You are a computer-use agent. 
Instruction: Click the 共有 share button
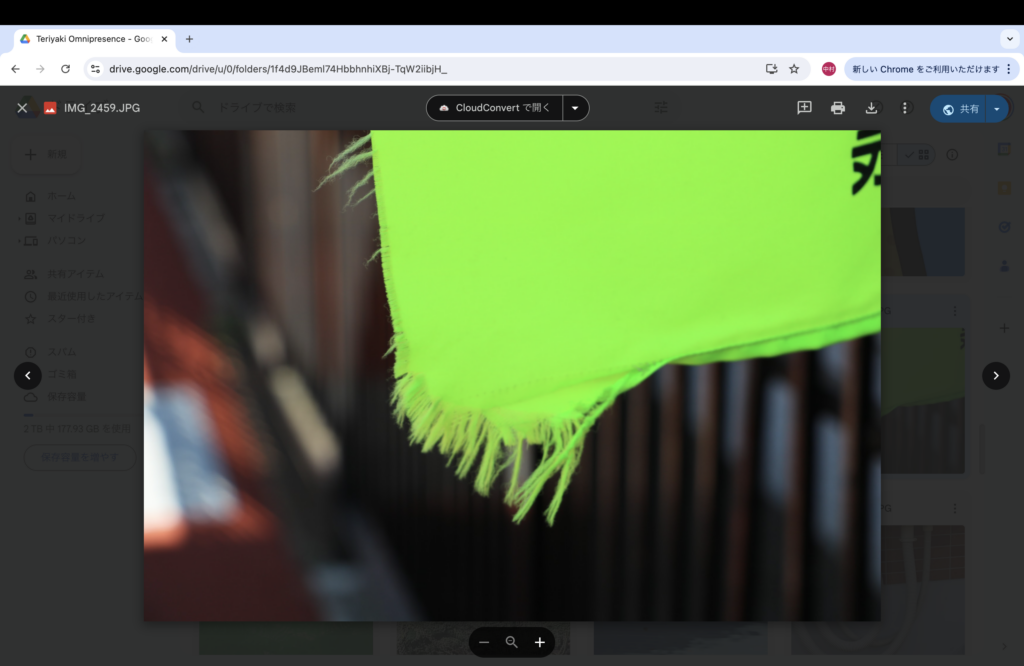pyautogui.click(x=959, y=109)
